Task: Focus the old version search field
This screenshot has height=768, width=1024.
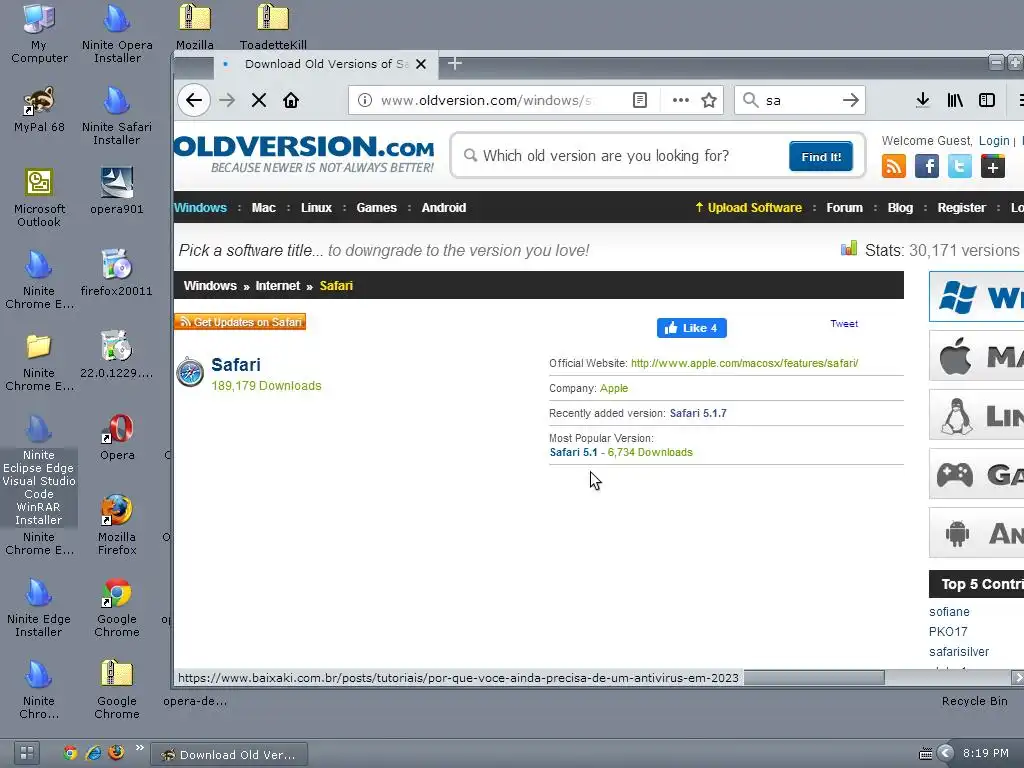Action: (620, 156)
